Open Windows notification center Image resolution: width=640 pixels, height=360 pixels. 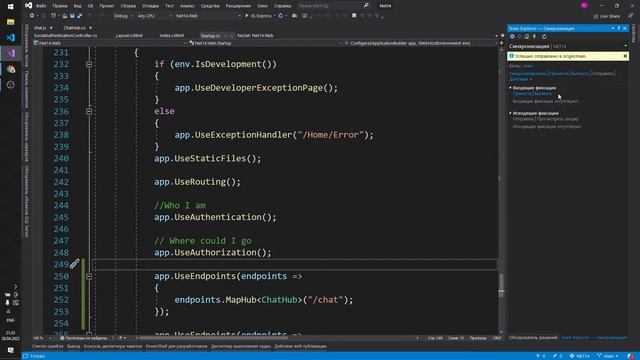tap(11, 350)
